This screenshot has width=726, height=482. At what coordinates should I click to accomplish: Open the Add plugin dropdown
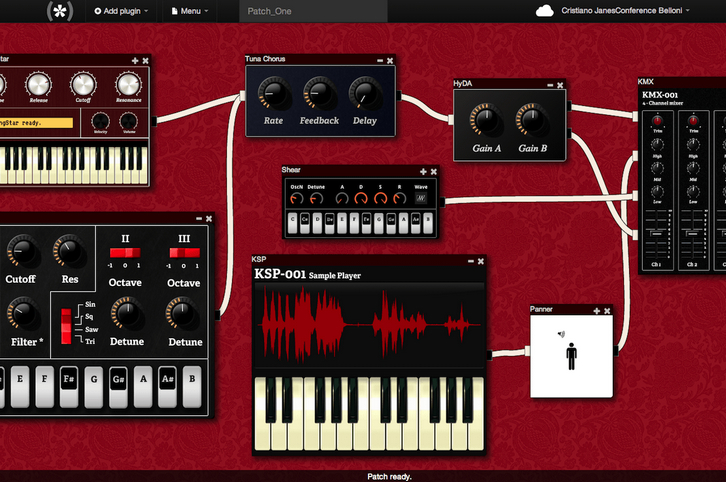point(122,11)
